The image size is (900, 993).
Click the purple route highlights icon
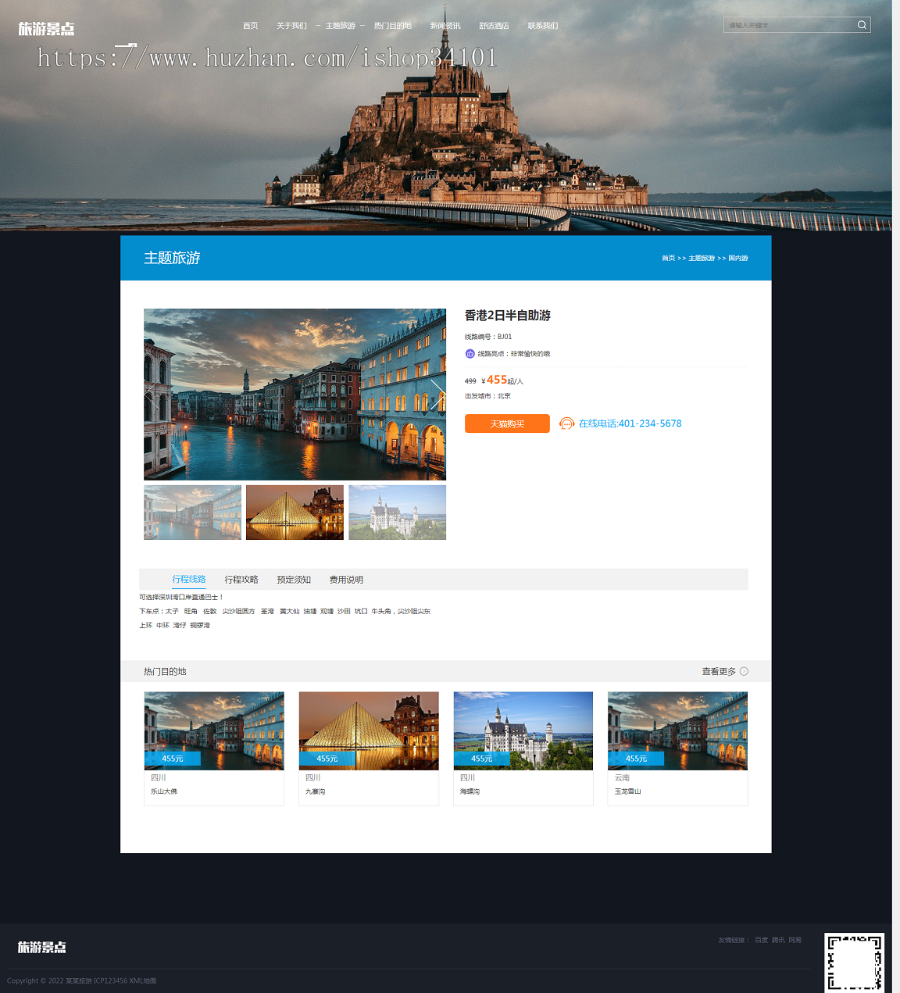coord(470,353)
